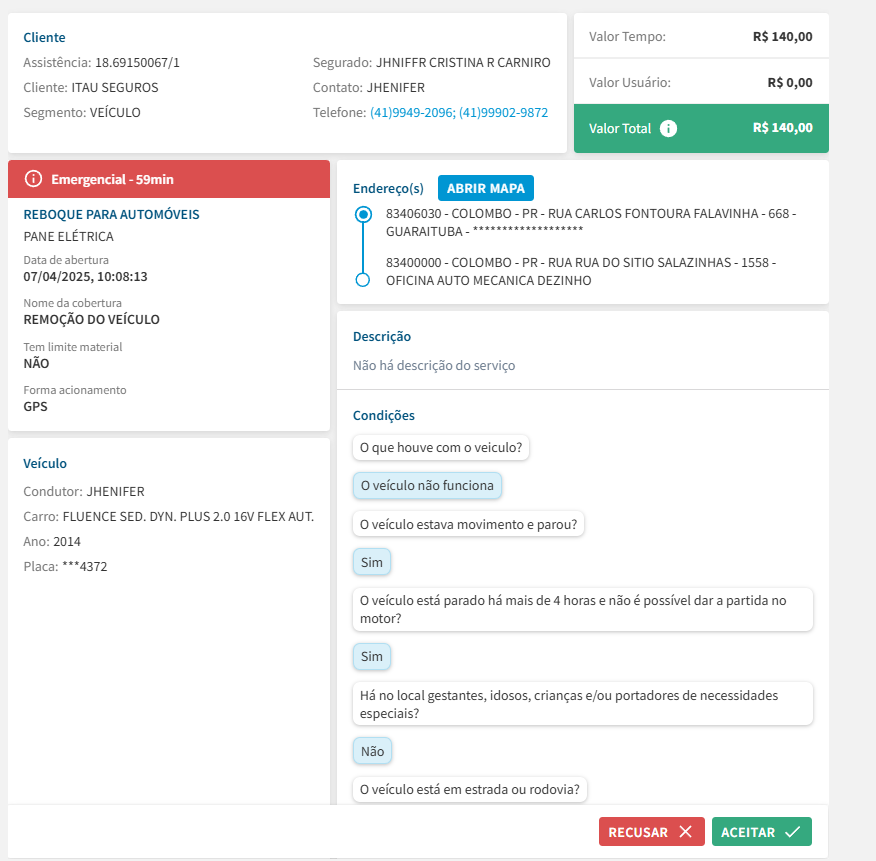Screen dimensions: 876x861
Task: Select the Oficina Auto Mecanica Dezinho destination address
Action: tap(580, 271)
